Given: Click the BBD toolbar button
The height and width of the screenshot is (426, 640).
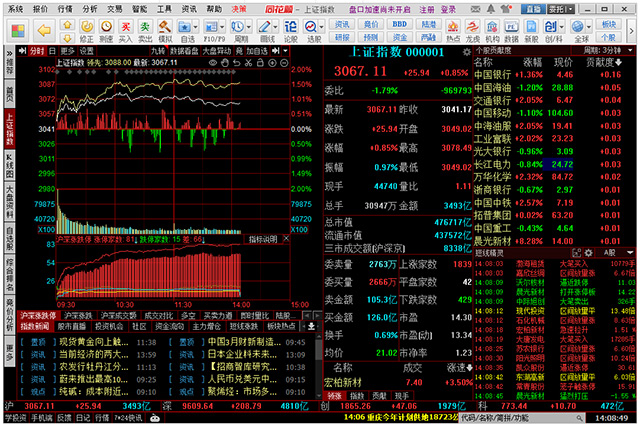Looking at the screenshot, I should pyautogui.click(x=399, y=21).
